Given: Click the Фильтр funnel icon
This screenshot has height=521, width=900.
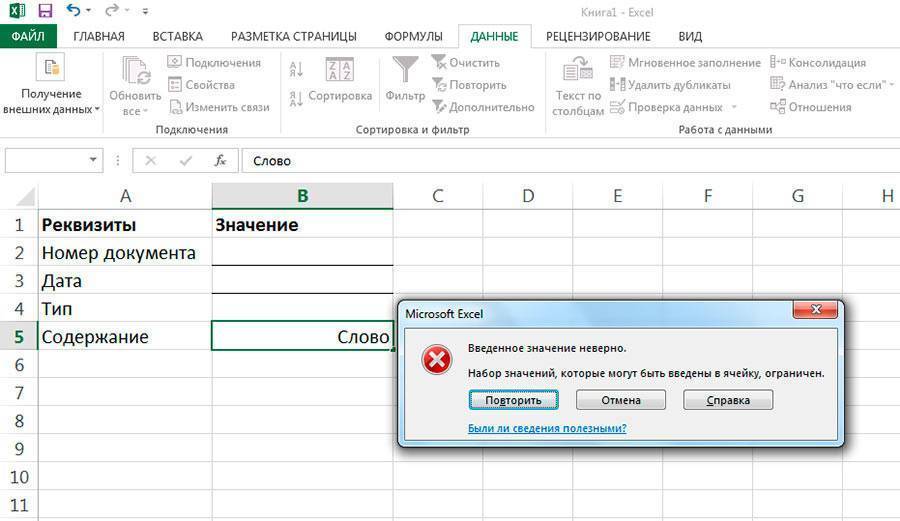Looking at the screenshot, I should [405, 70].
